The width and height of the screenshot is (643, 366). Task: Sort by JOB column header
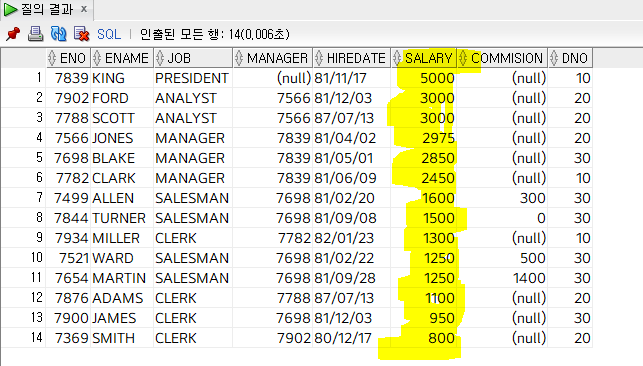[x=193, y=58]
